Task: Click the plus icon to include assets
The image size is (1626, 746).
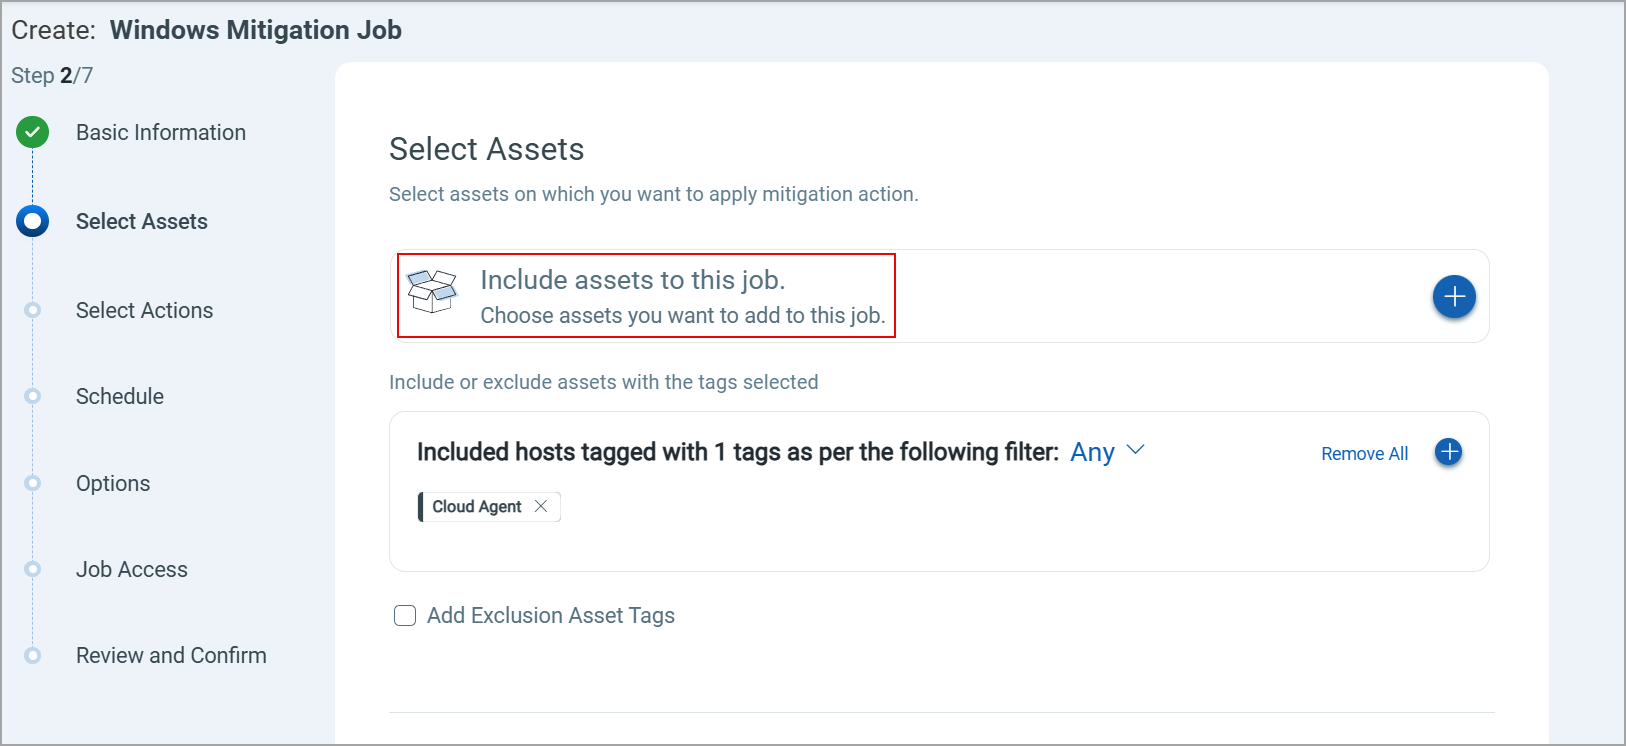Action: tap(1454, 297)
